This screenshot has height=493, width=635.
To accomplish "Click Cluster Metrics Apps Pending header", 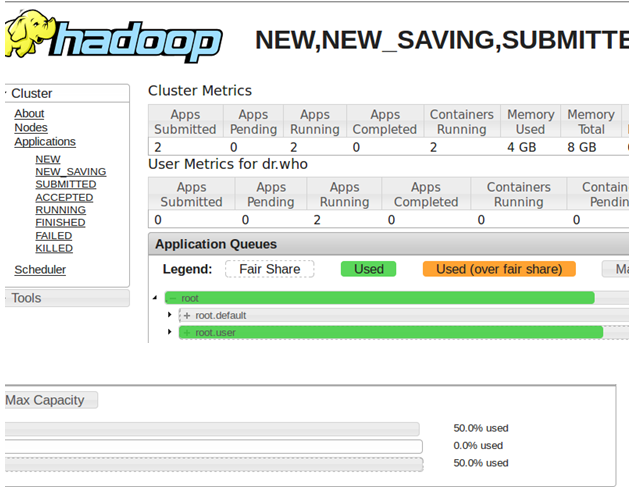I will point(254,122).
